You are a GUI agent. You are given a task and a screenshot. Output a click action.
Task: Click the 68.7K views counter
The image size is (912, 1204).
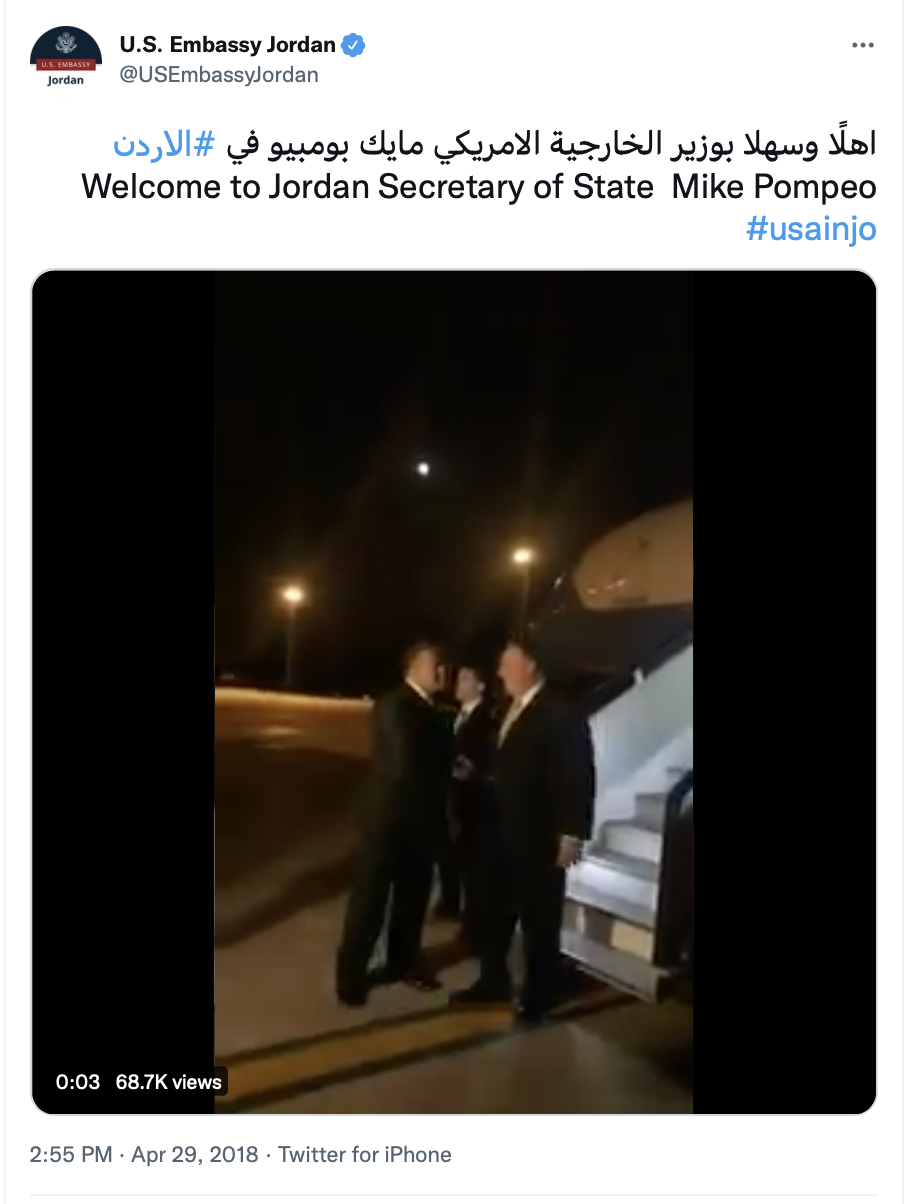pyautogui.click(x=168, y=1082)
